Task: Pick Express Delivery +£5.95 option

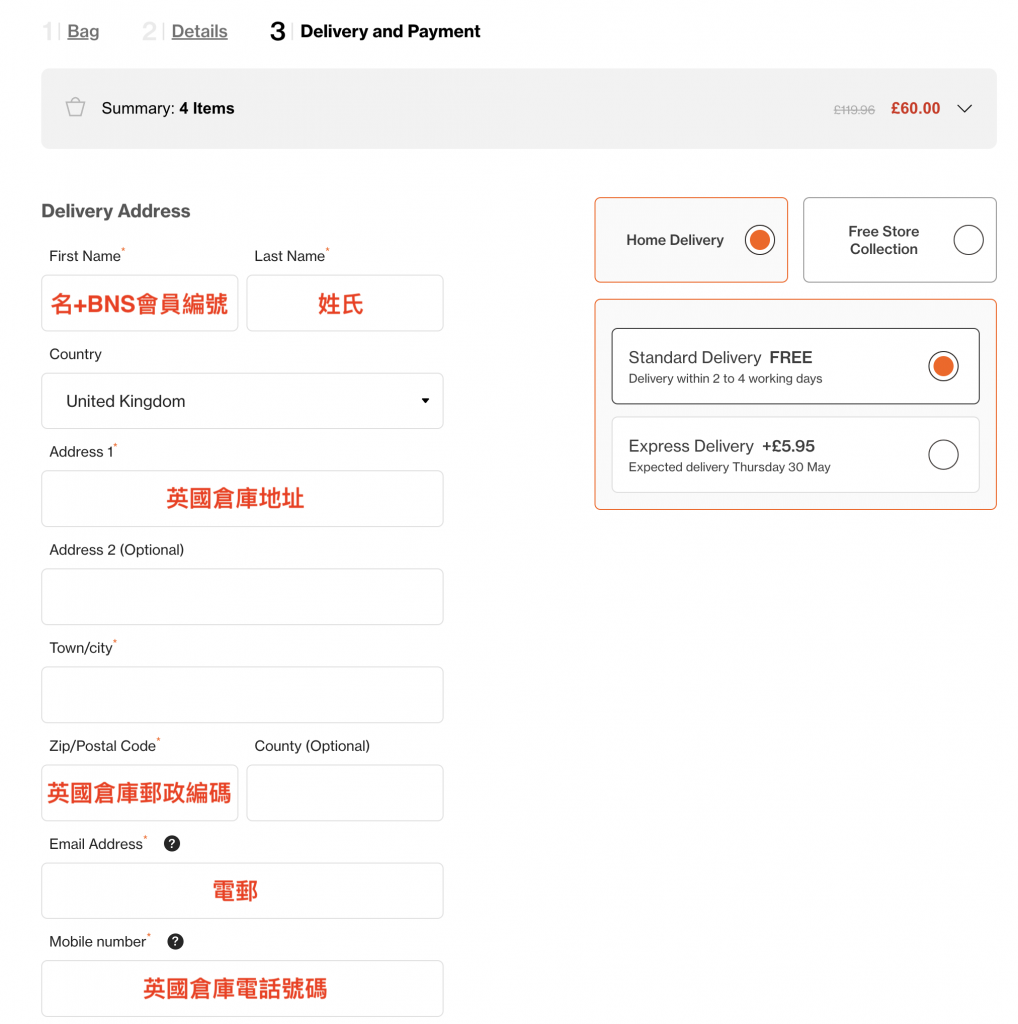Action: click(x=942, y=455)
